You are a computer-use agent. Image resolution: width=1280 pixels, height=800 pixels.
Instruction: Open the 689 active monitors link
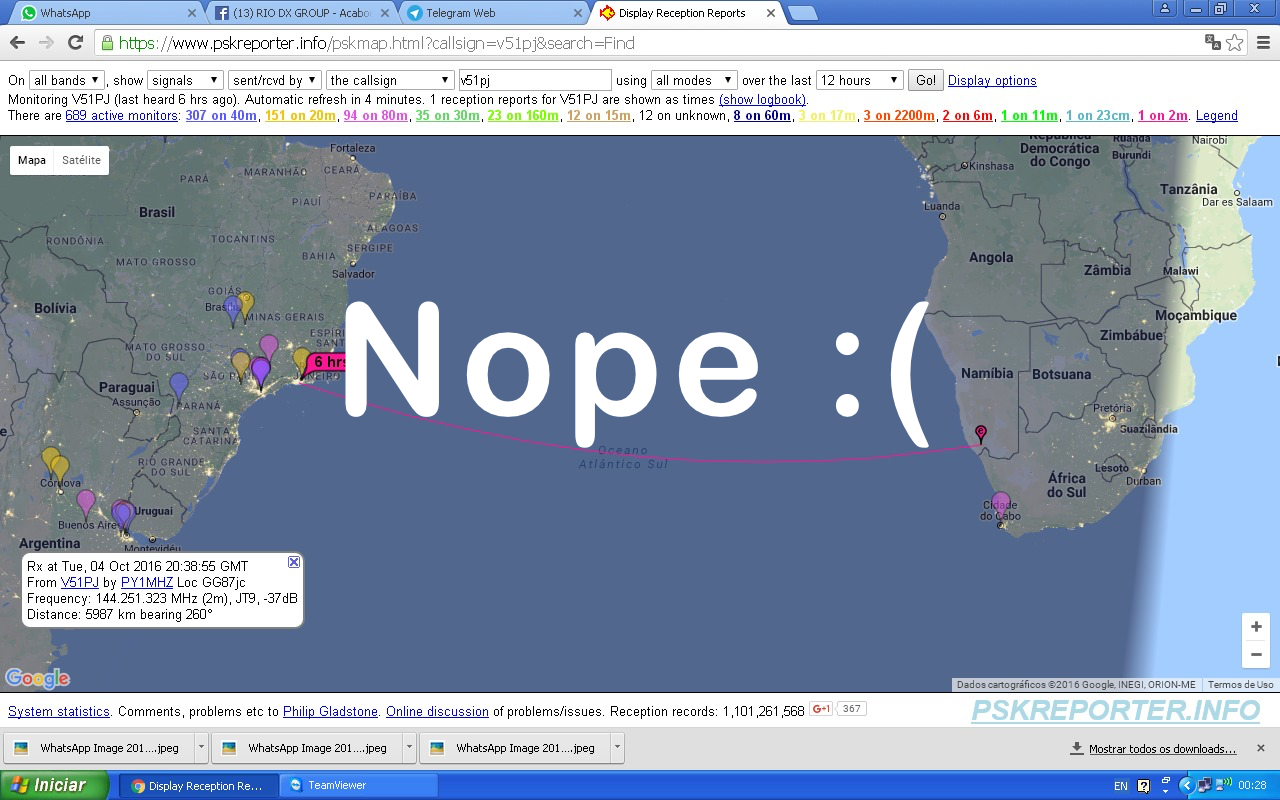click(122, 116)
